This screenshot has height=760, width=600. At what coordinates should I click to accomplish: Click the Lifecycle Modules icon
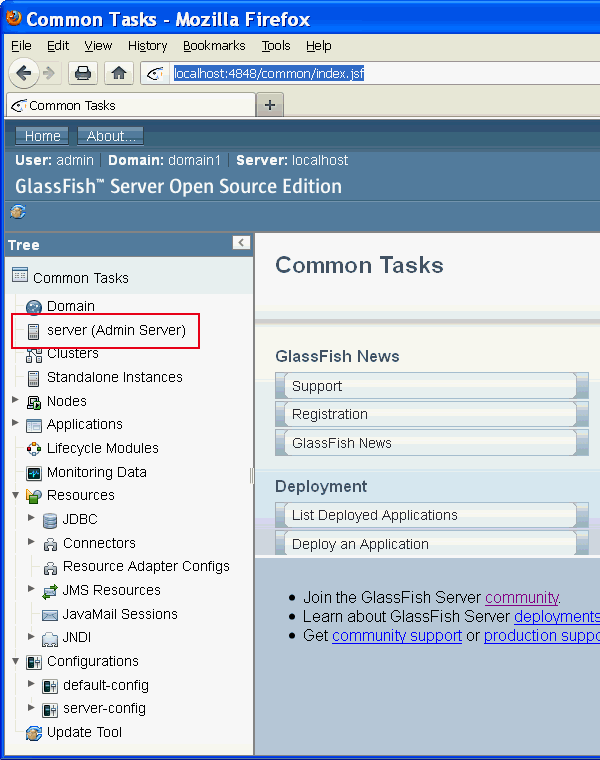34,448
